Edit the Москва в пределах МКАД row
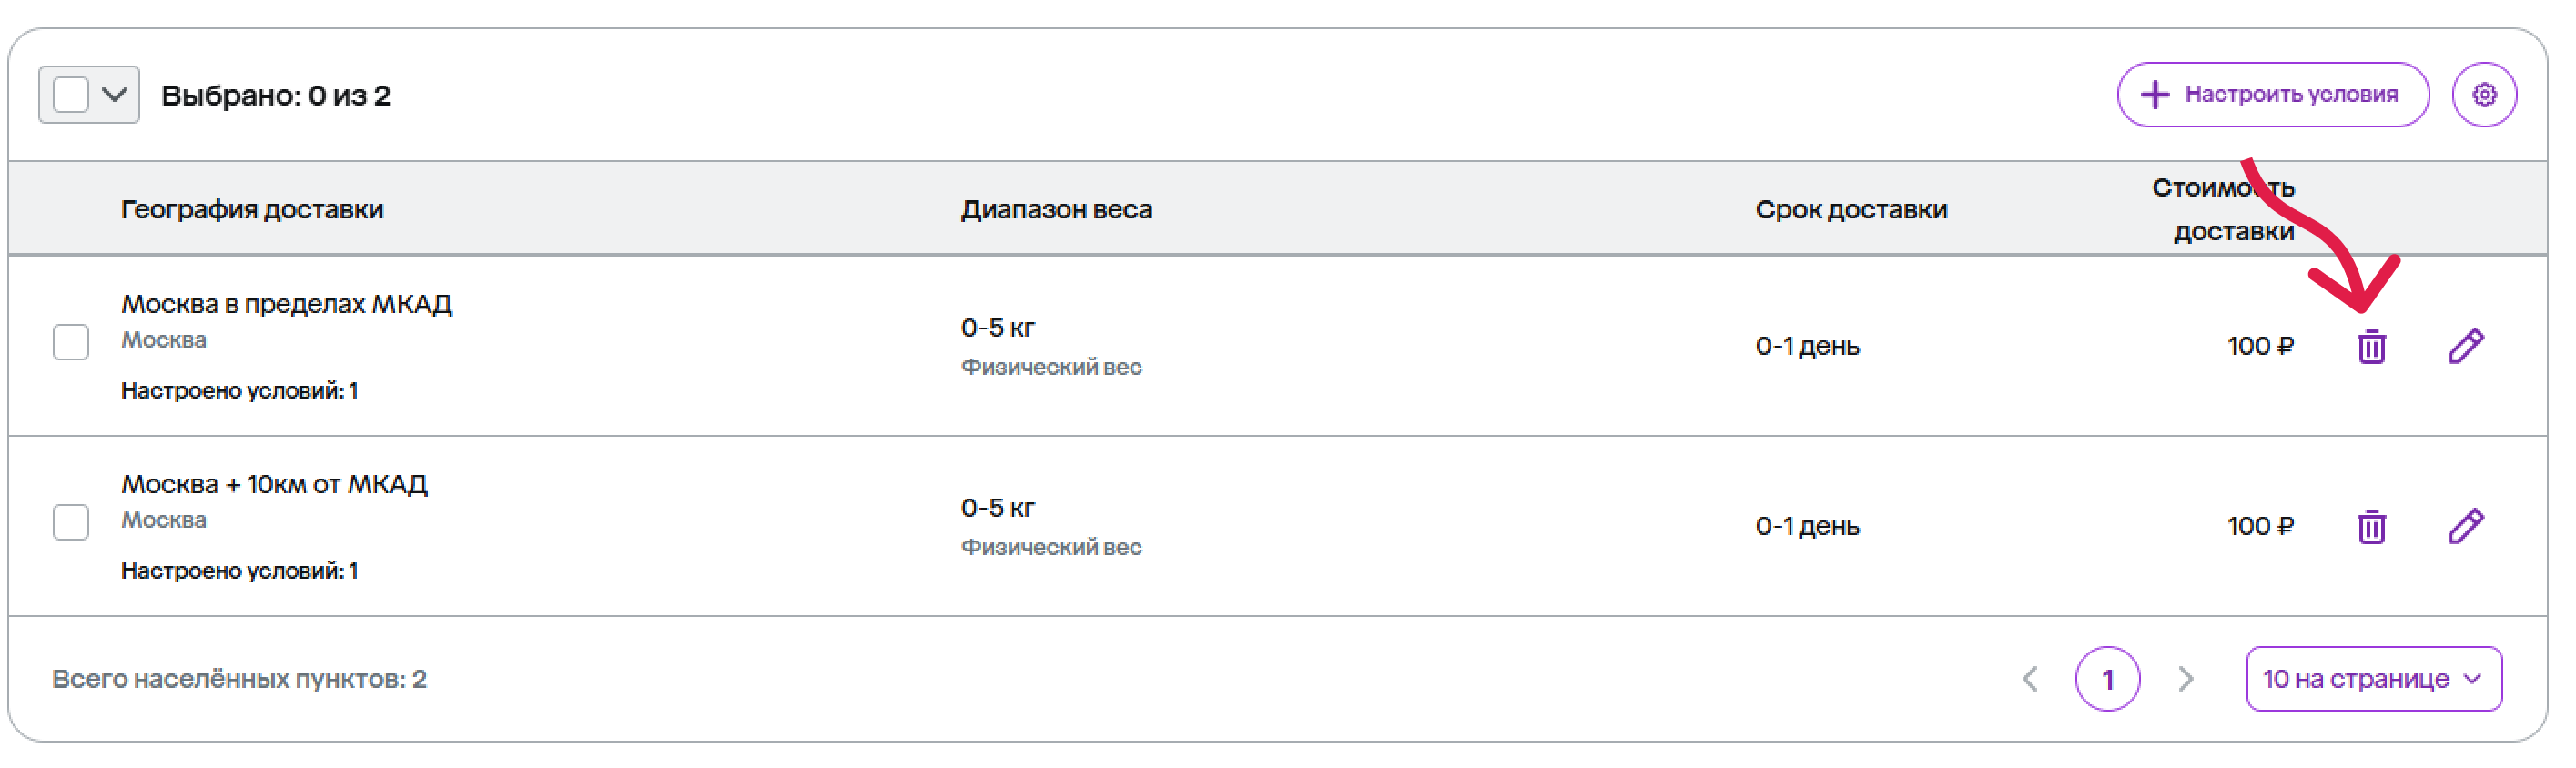Image resolution: width=2576 pixels, height=768 pixels. coord(2466,346)
